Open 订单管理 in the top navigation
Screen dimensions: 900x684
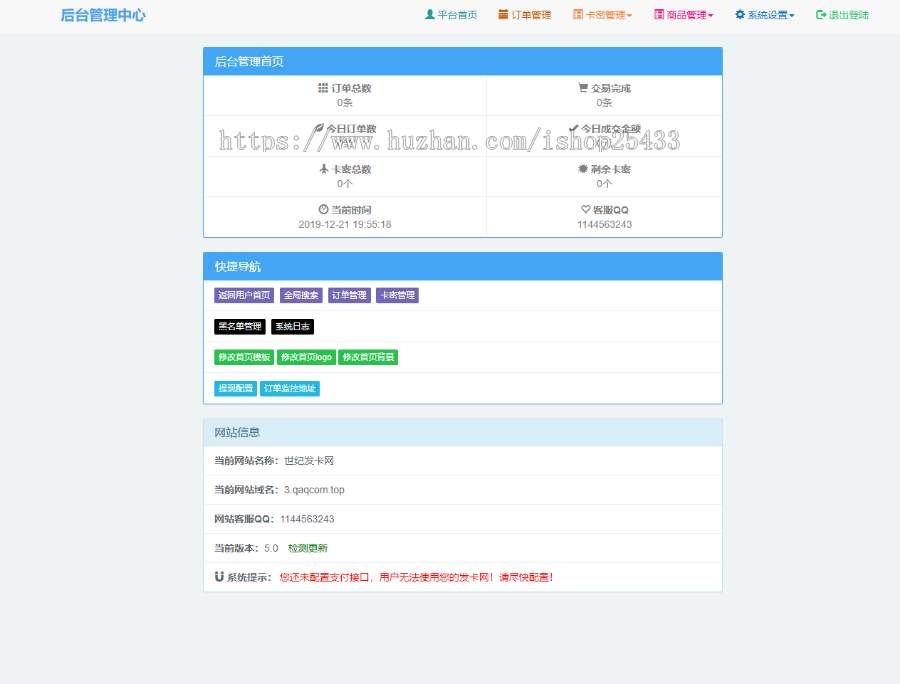[525, 15]
